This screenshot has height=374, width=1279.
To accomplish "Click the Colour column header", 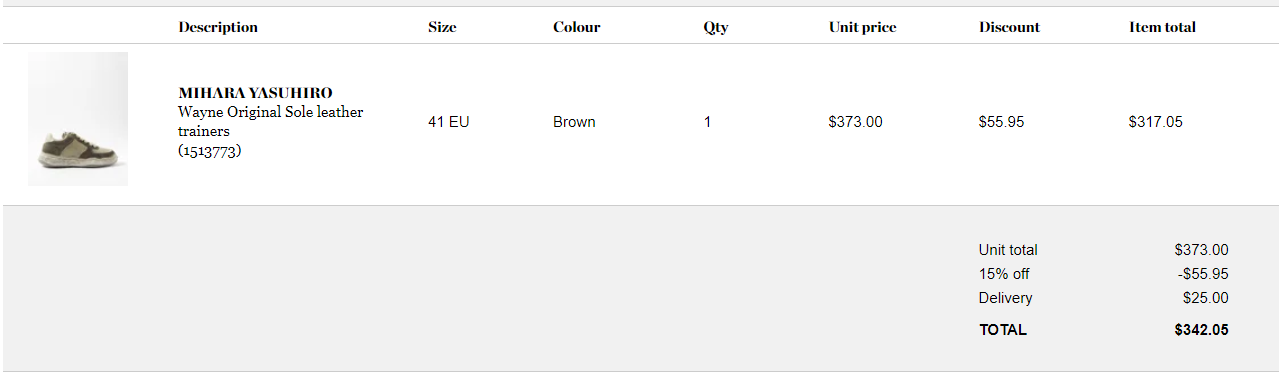I will pos(577,27).
